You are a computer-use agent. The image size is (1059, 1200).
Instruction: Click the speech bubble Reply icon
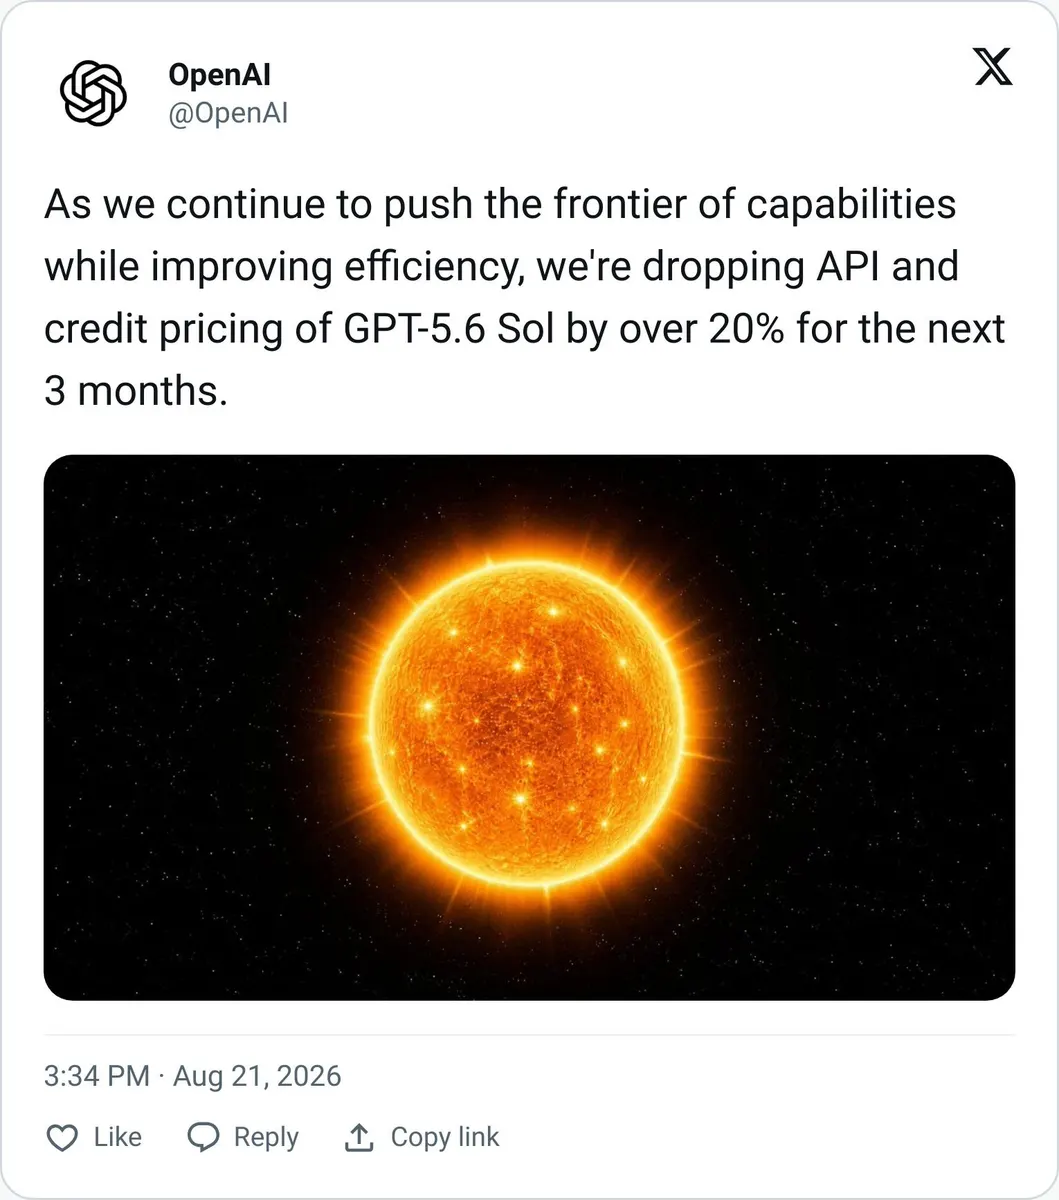(204, 1137)
